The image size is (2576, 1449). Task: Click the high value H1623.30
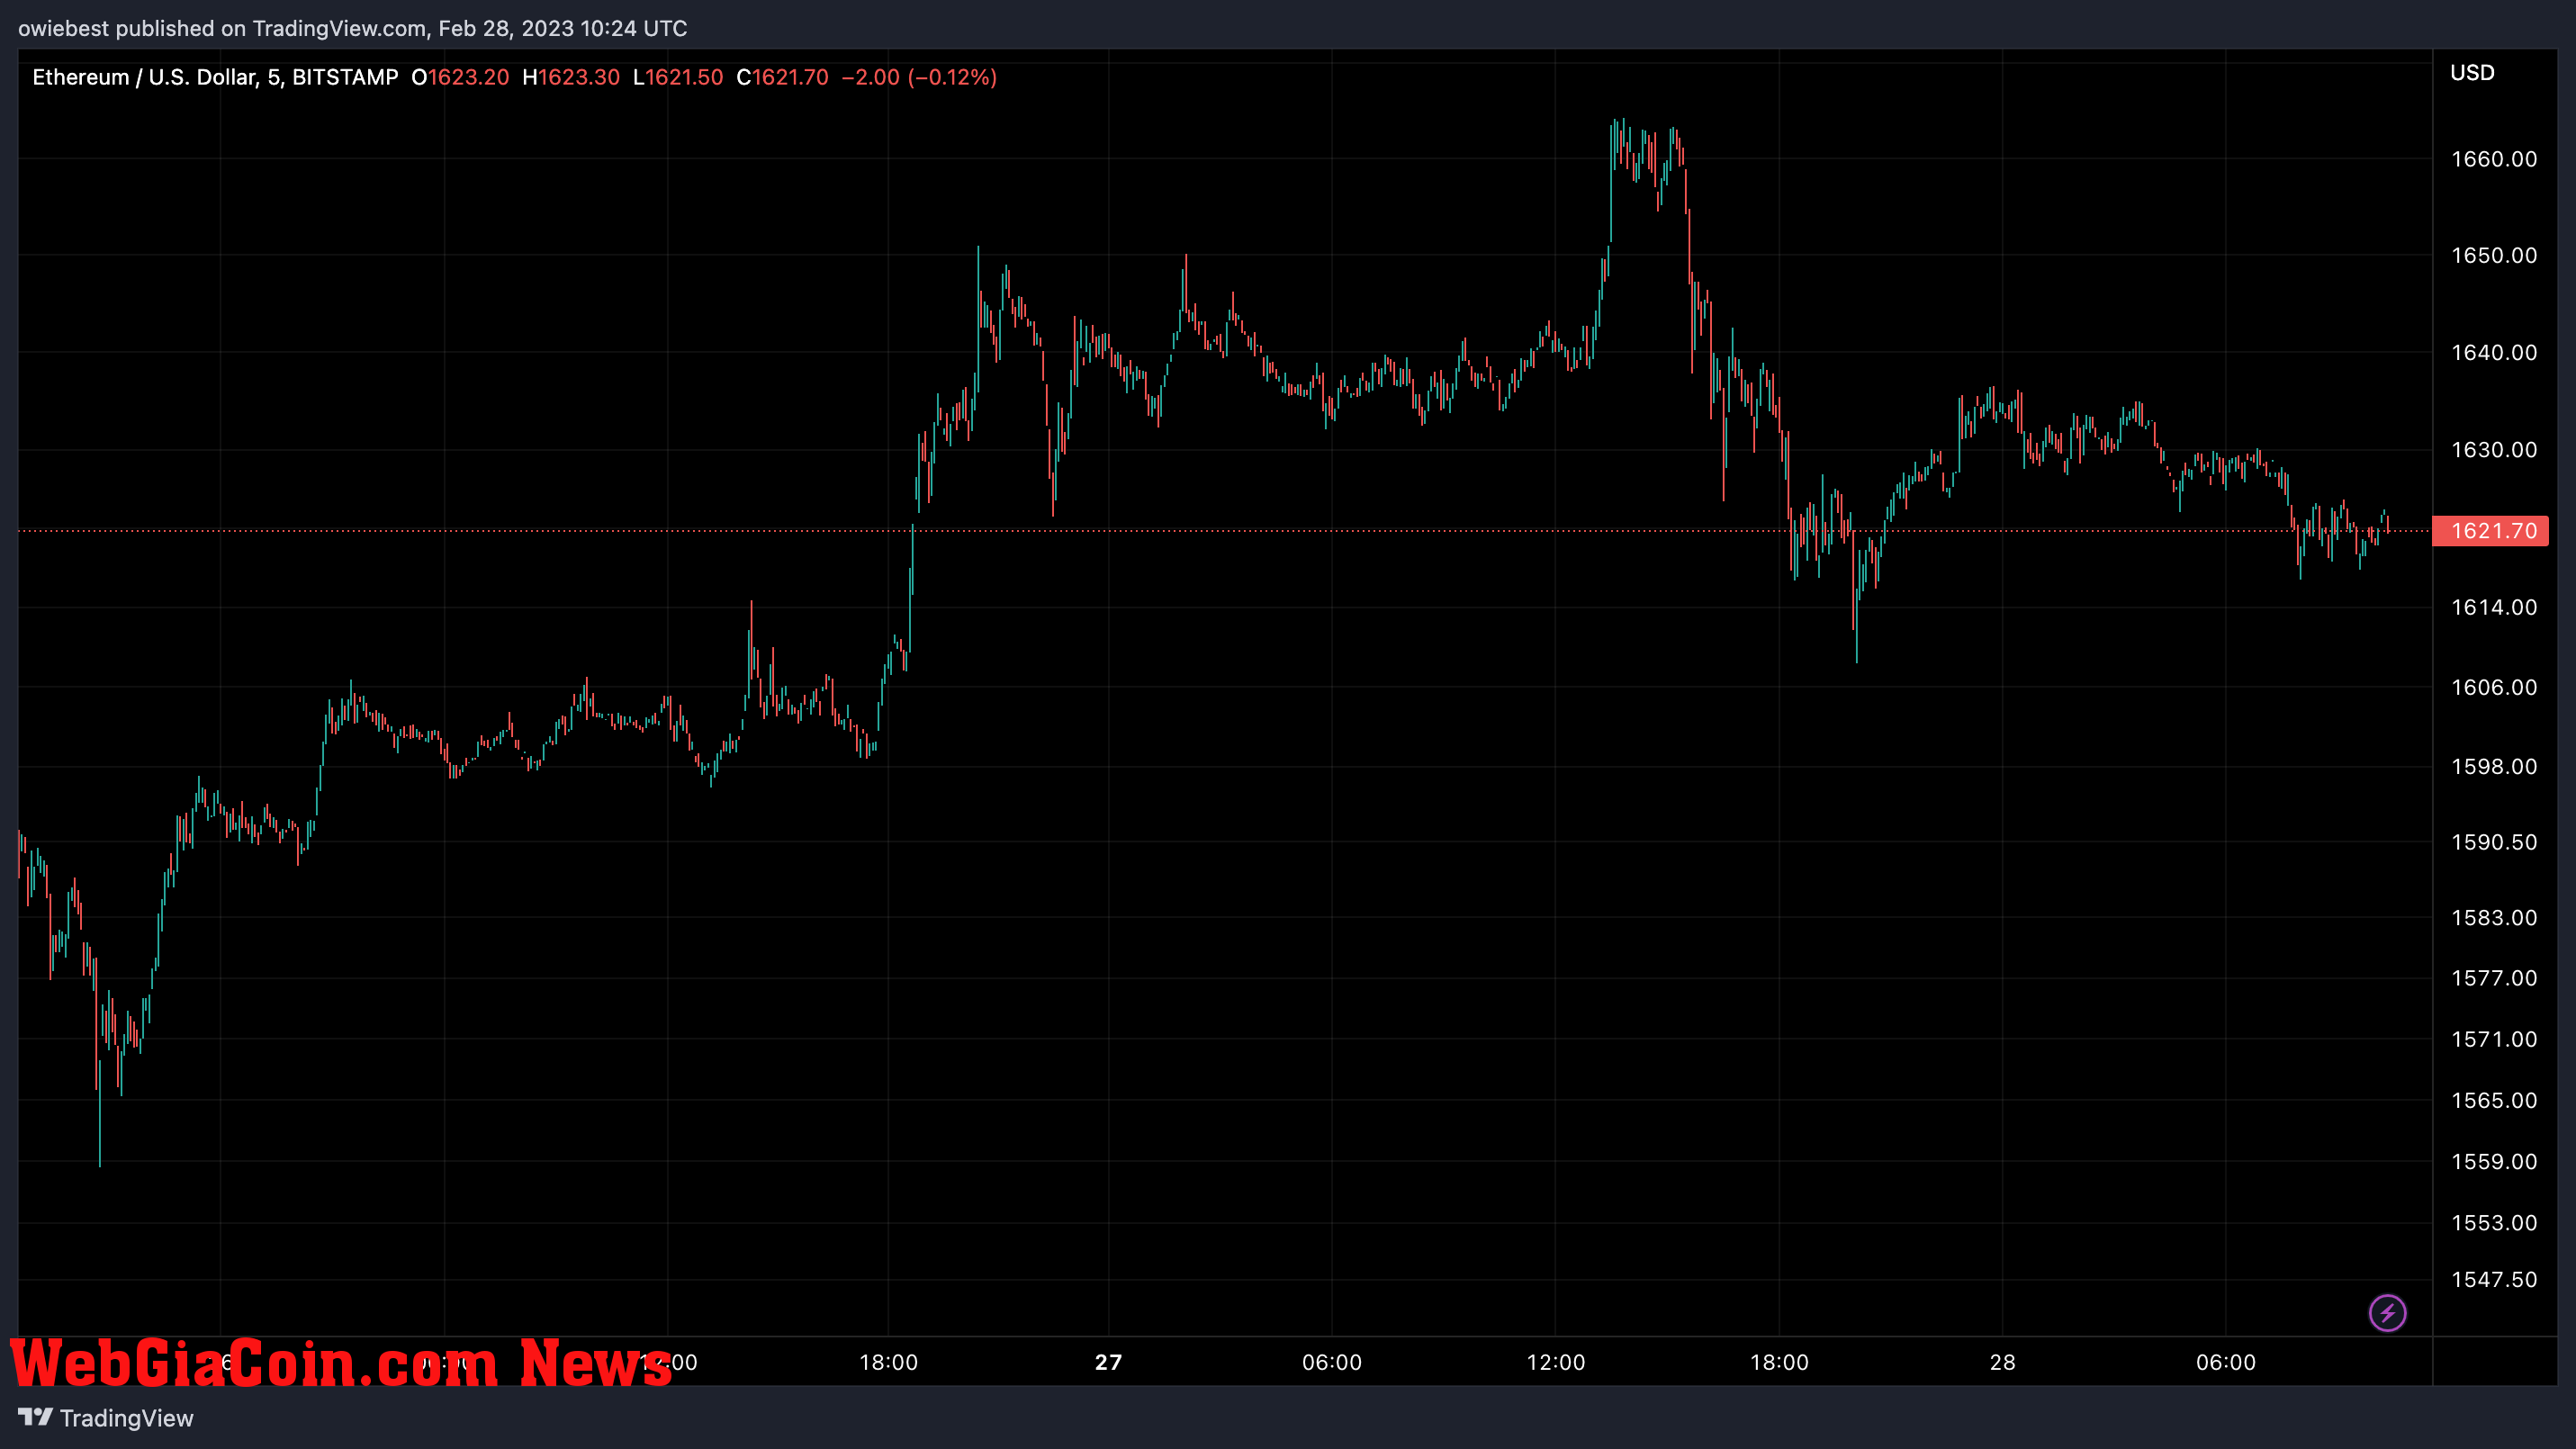pos(571,77)
